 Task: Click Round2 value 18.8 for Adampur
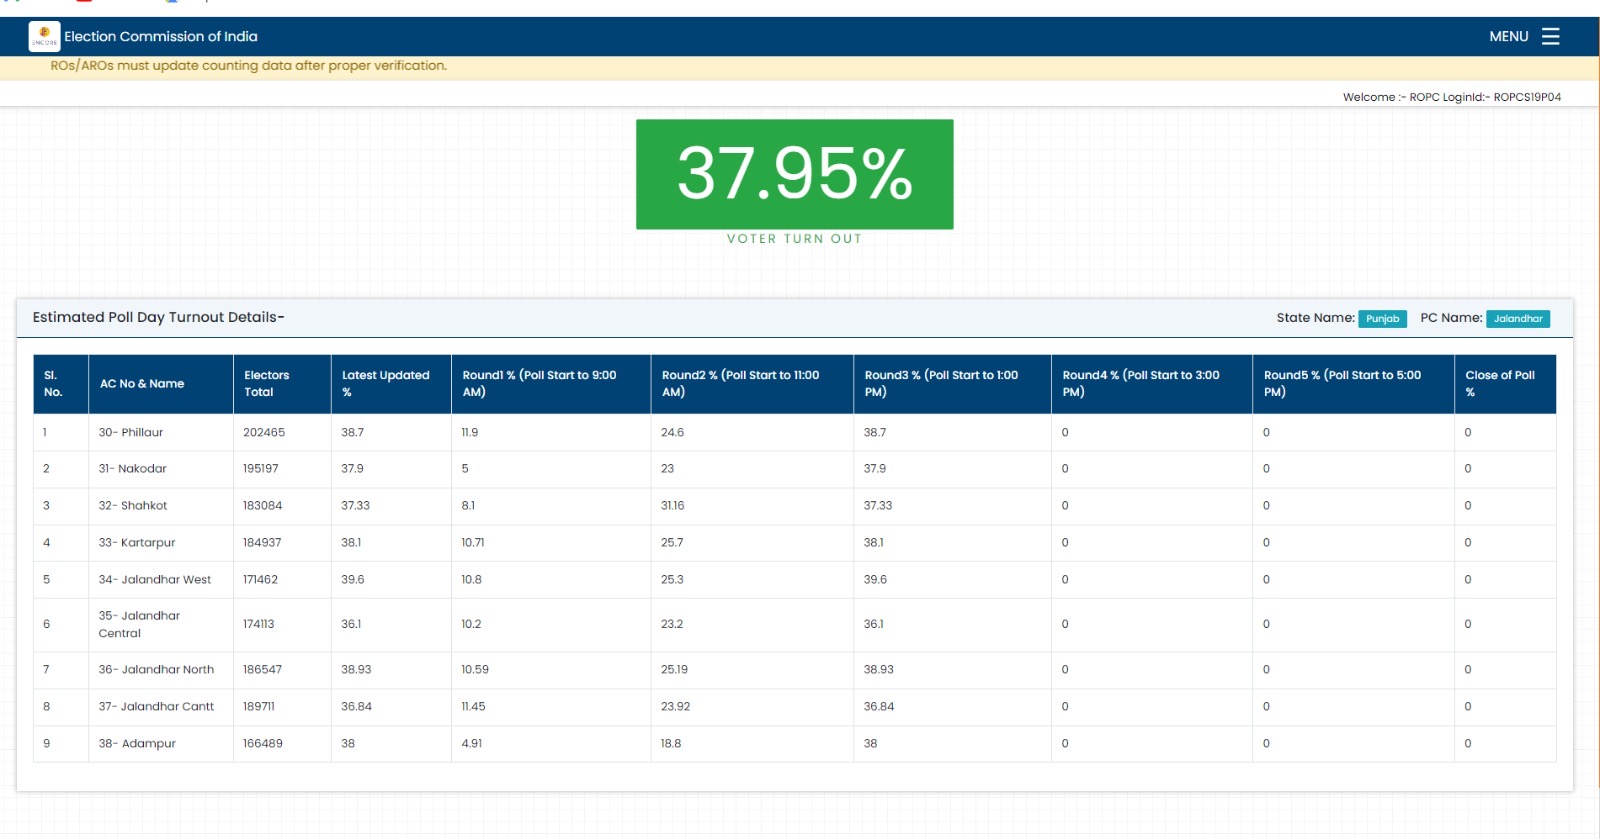(x=671, y=743)
